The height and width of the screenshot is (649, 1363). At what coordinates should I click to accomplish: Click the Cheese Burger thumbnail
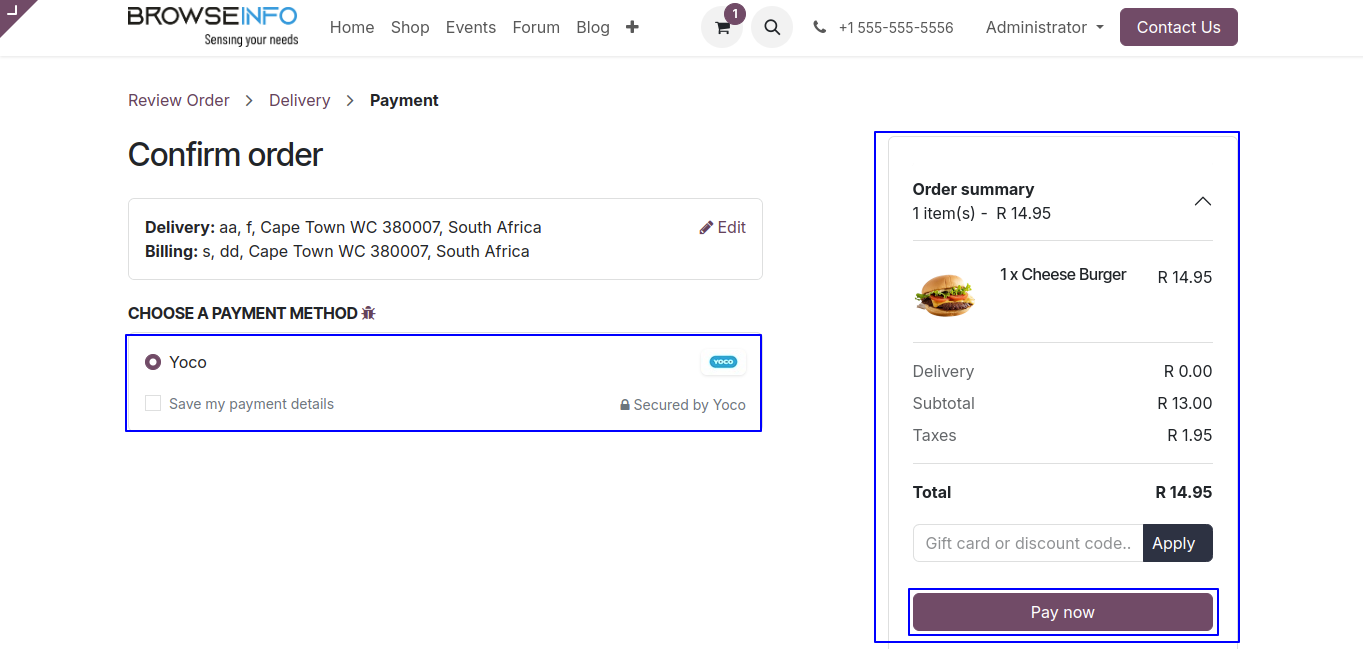[944, 294]
